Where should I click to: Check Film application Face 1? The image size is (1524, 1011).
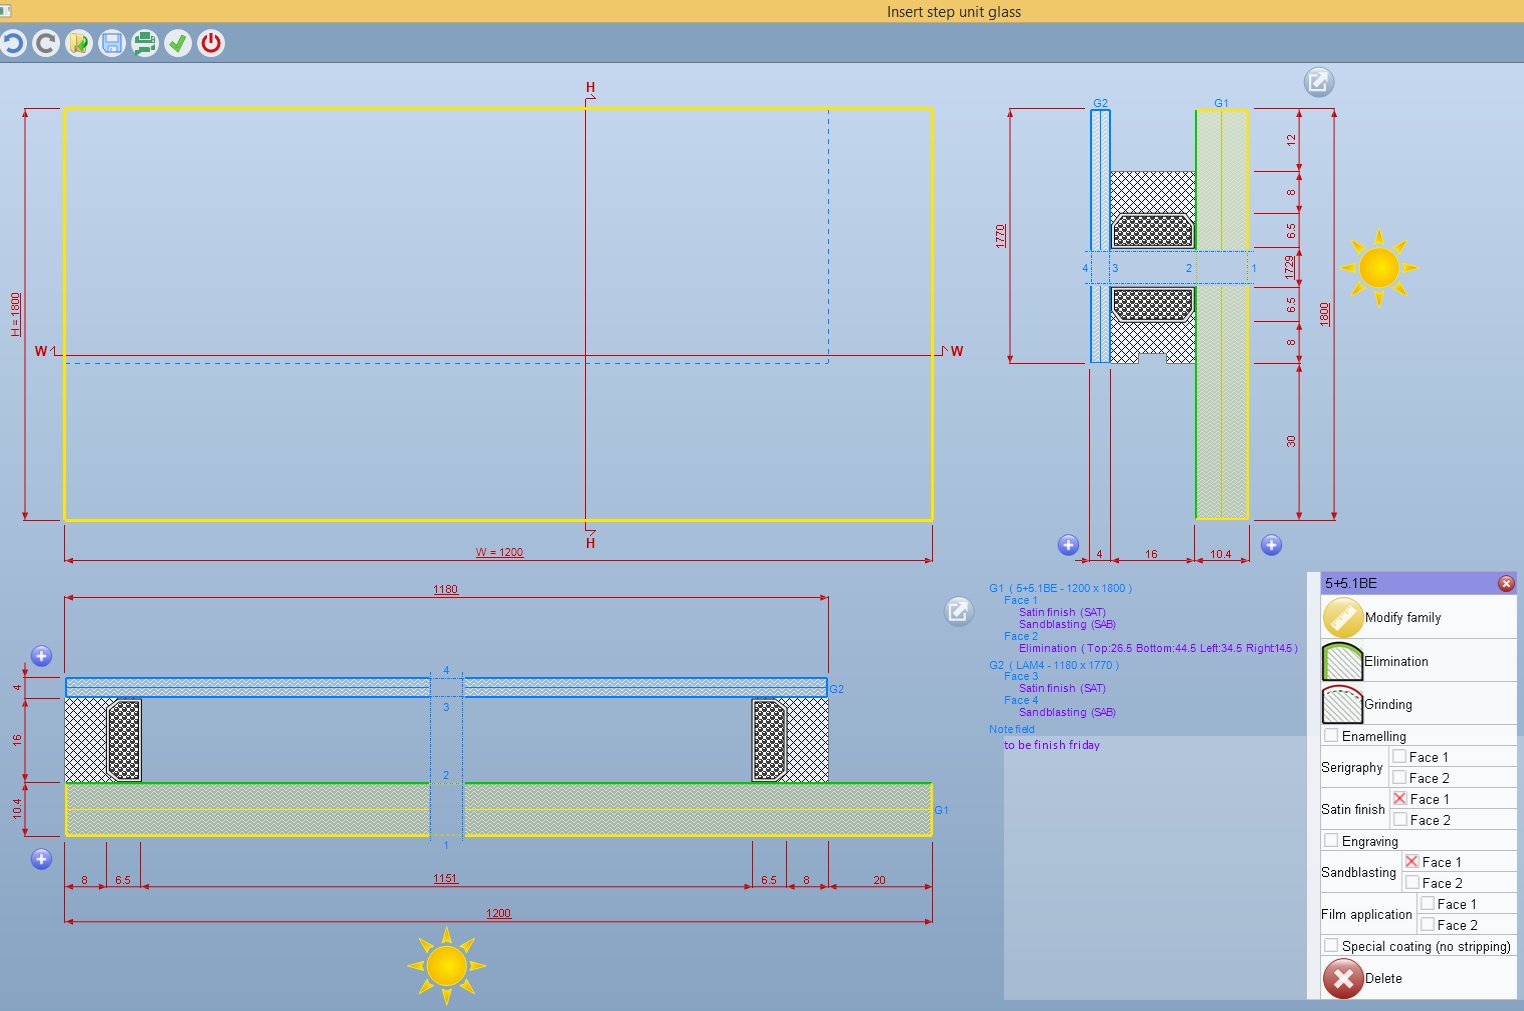[x=1427, y=903]
